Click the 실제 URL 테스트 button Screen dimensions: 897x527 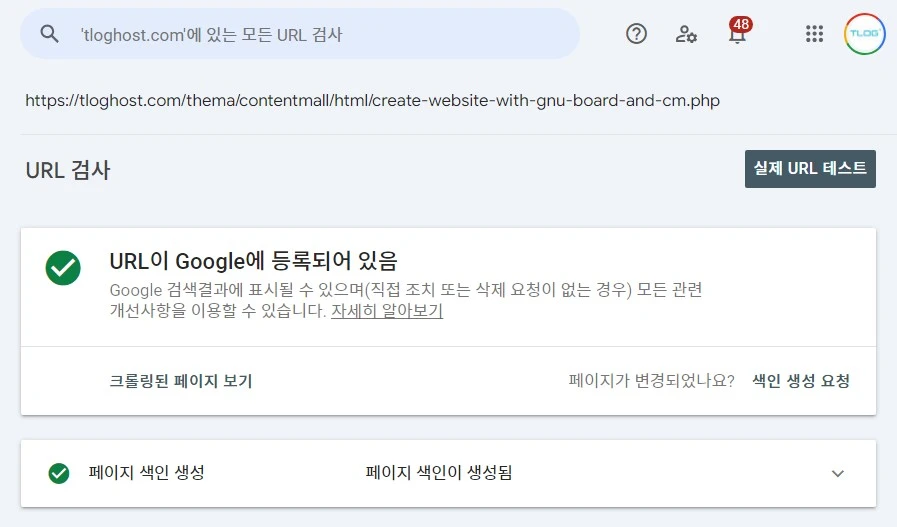pos(810,169)
